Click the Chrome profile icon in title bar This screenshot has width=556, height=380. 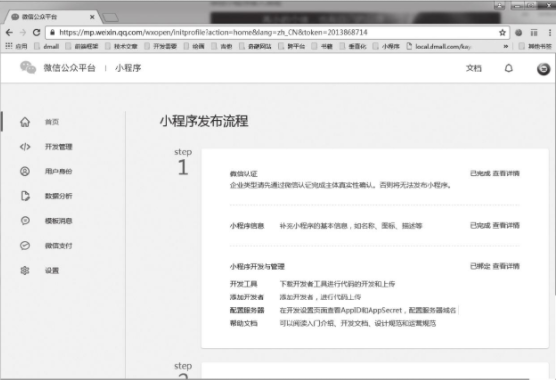coord(500,5)
